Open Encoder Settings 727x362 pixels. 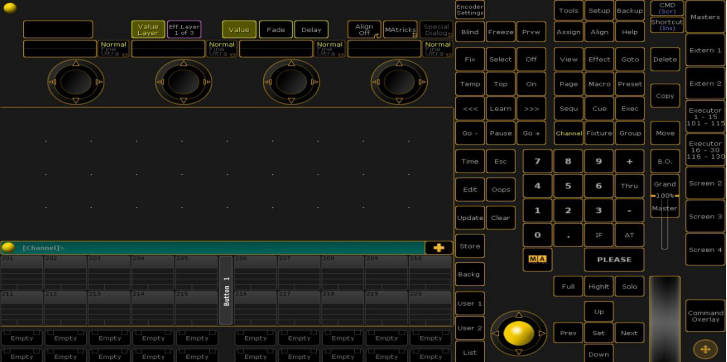point(470,10)
